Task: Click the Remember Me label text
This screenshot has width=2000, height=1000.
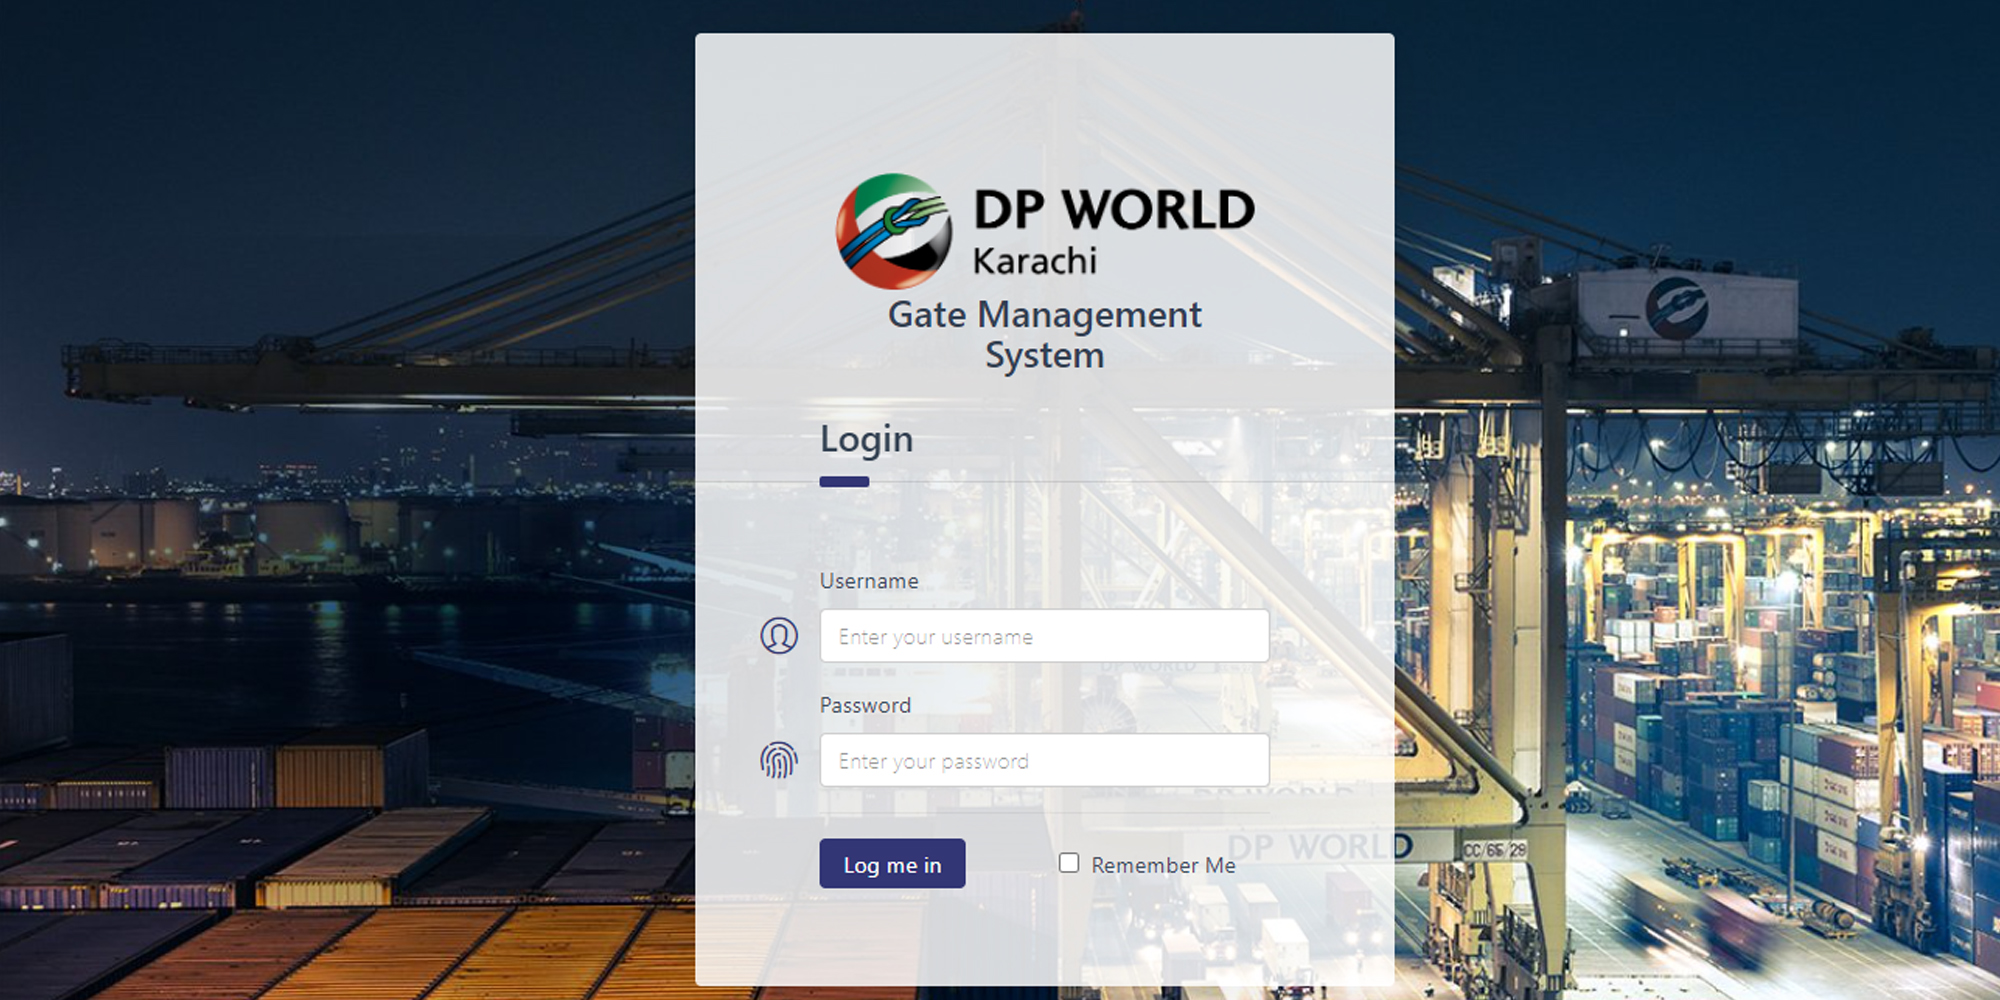Action: pos(1163,865)
